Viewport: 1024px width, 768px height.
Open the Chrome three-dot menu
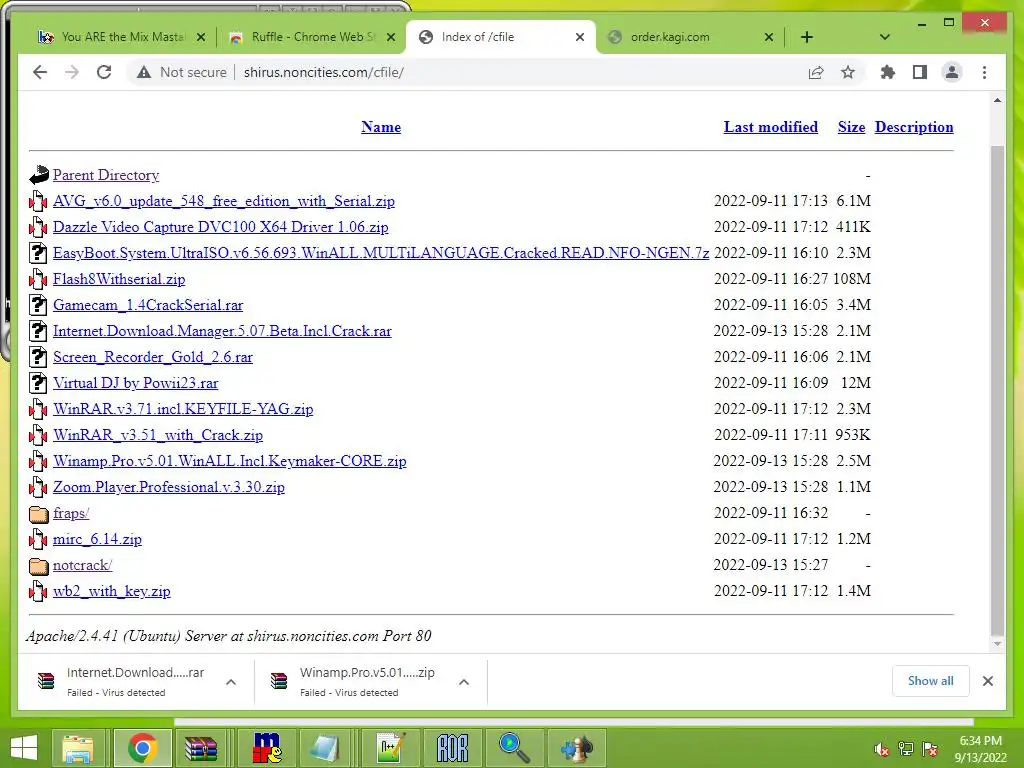tap(984, 72)
